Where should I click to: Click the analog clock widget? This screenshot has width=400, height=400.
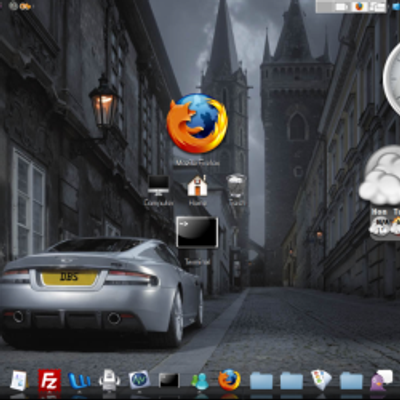pyautogui.click(x=391, y=78)
